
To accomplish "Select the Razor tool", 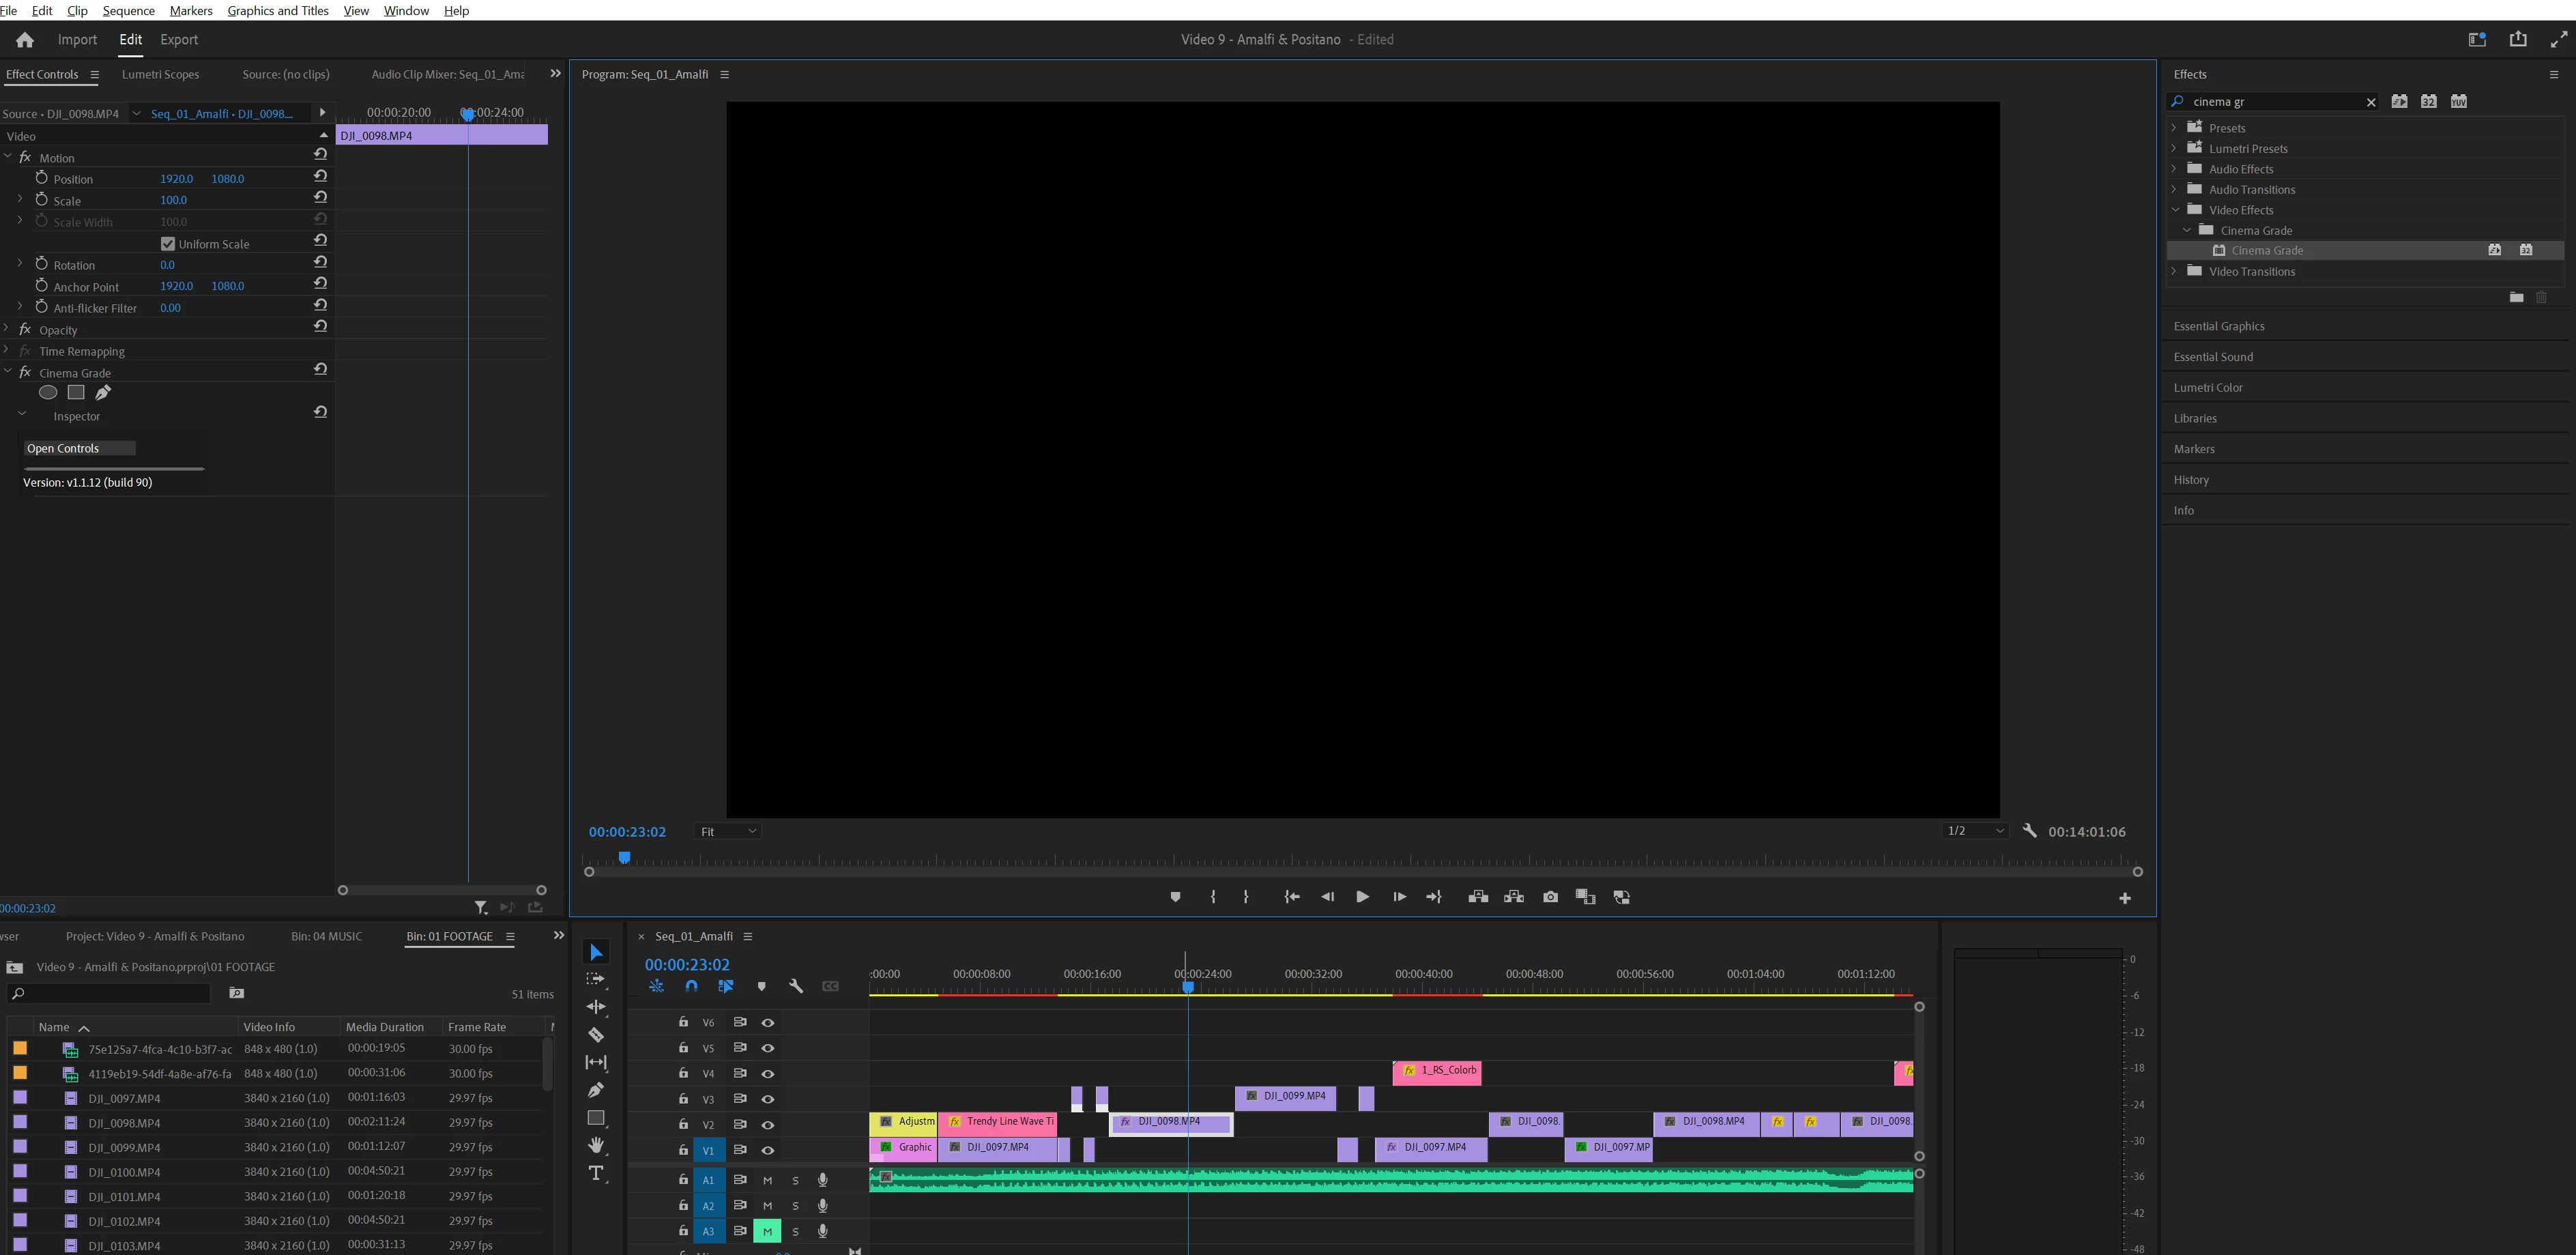I will coord(596,1035).
